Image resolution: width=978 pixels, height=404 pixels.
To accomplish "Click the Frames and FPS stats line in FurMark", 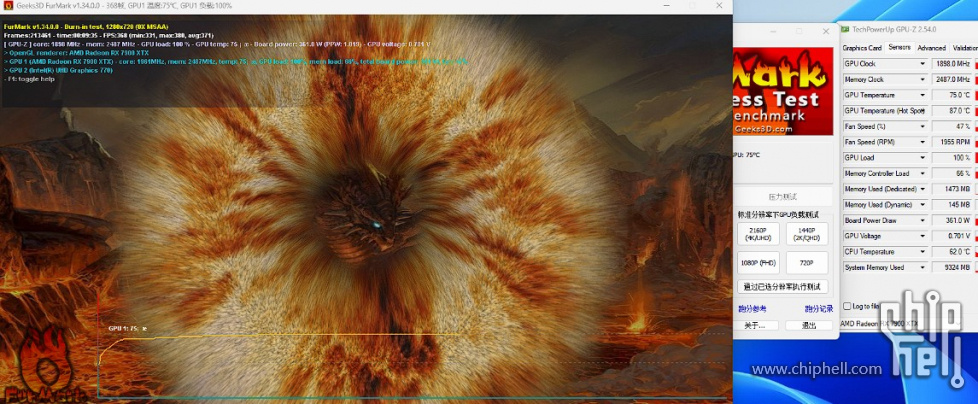I will pyautogui.click(x=108, y=36).
